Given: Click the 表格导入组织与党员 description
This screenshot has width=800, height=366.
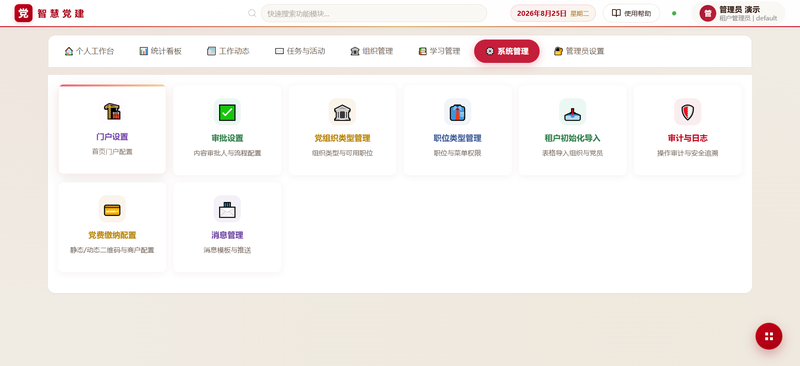Looking at the screenshot, I should 572,153.
